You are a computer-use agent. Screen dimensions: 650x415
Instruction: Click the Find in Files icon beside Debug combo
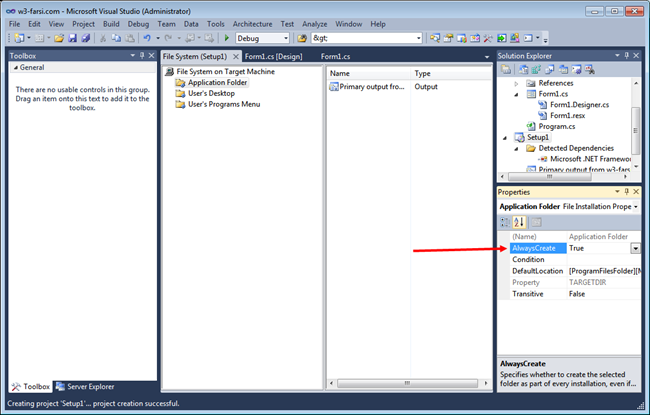tap(302, 38)
